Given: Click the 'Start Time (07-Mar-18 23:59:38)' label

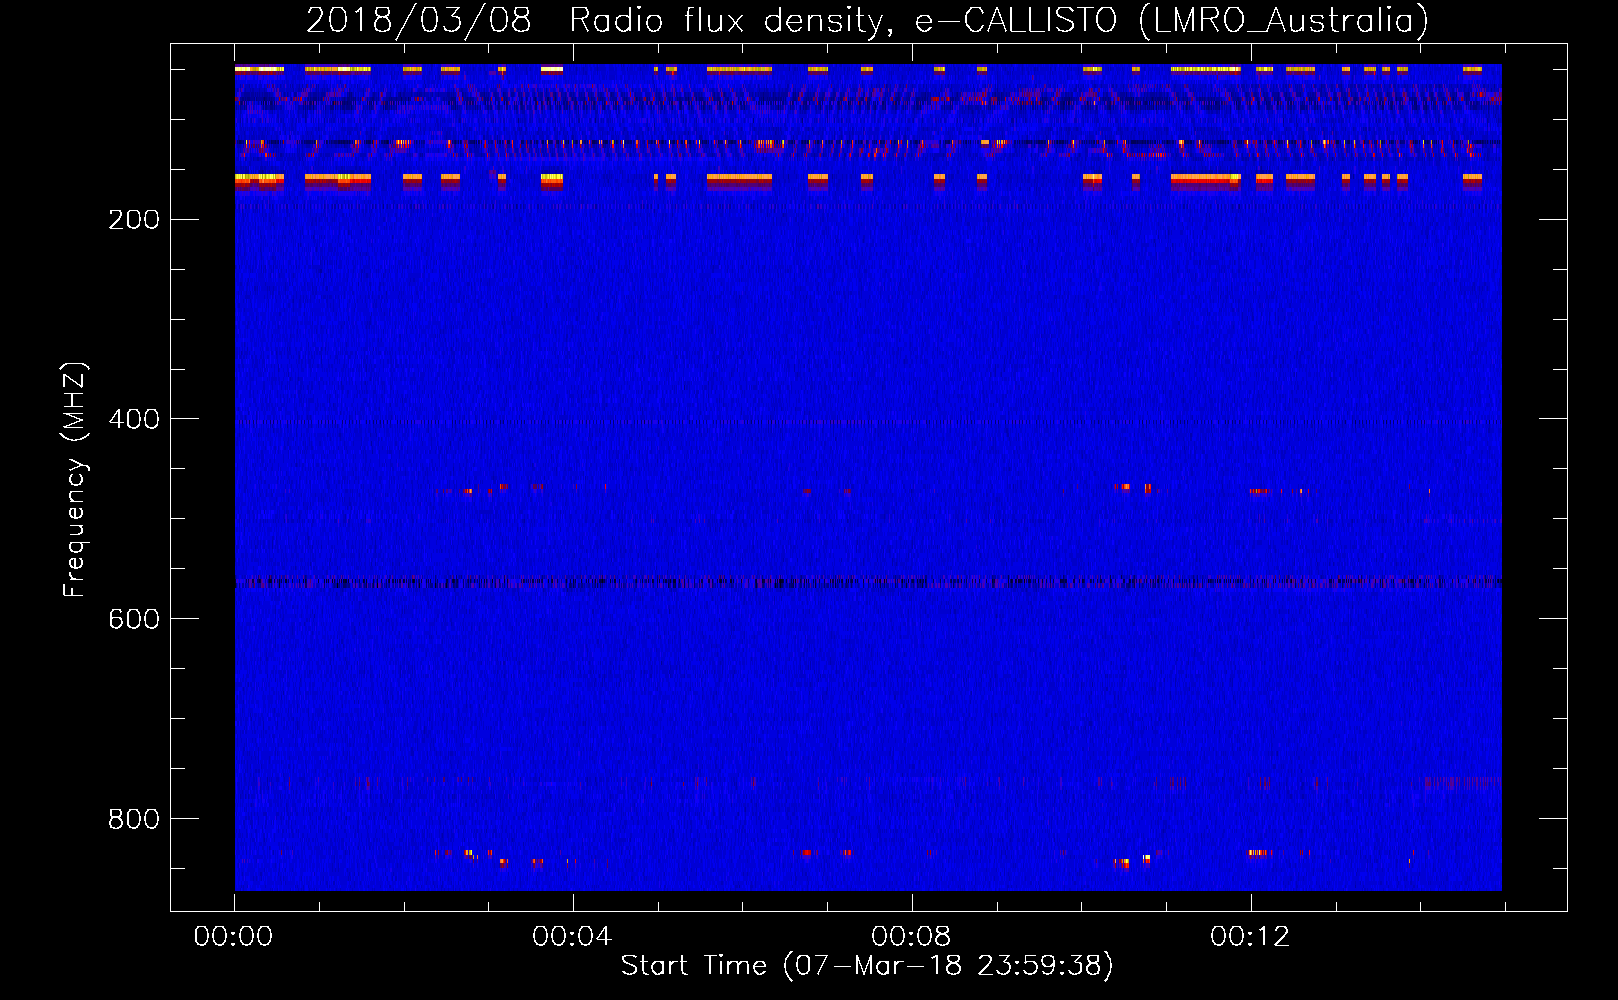Looking at the screenshot, I should (x=867, y=966).
